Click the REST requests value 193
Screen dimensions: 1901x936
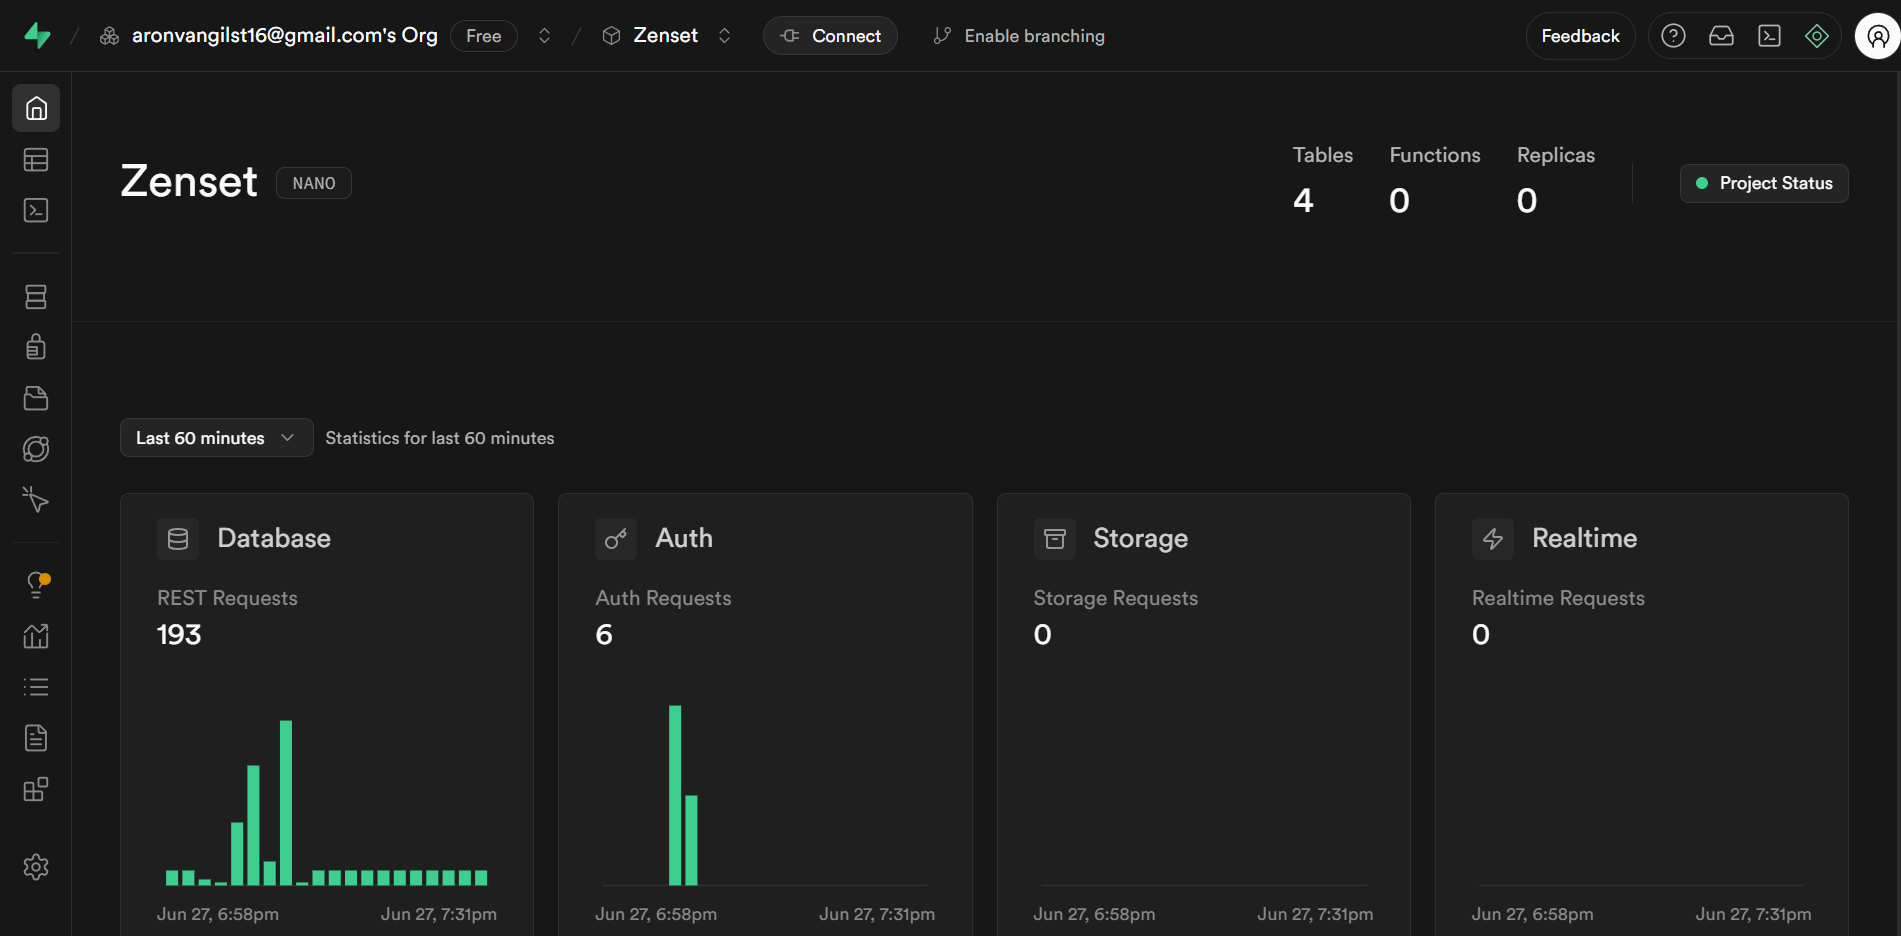(179, 635)
